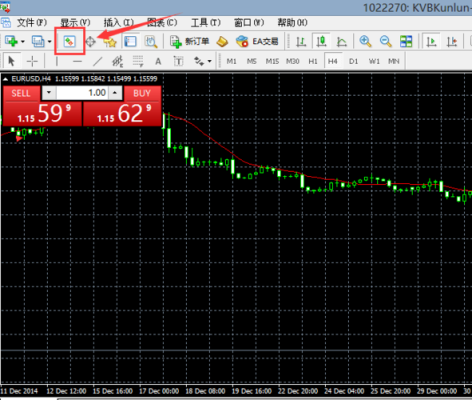Switch chart to candlesticks style

pyautogui.click(x=321, y=42)
